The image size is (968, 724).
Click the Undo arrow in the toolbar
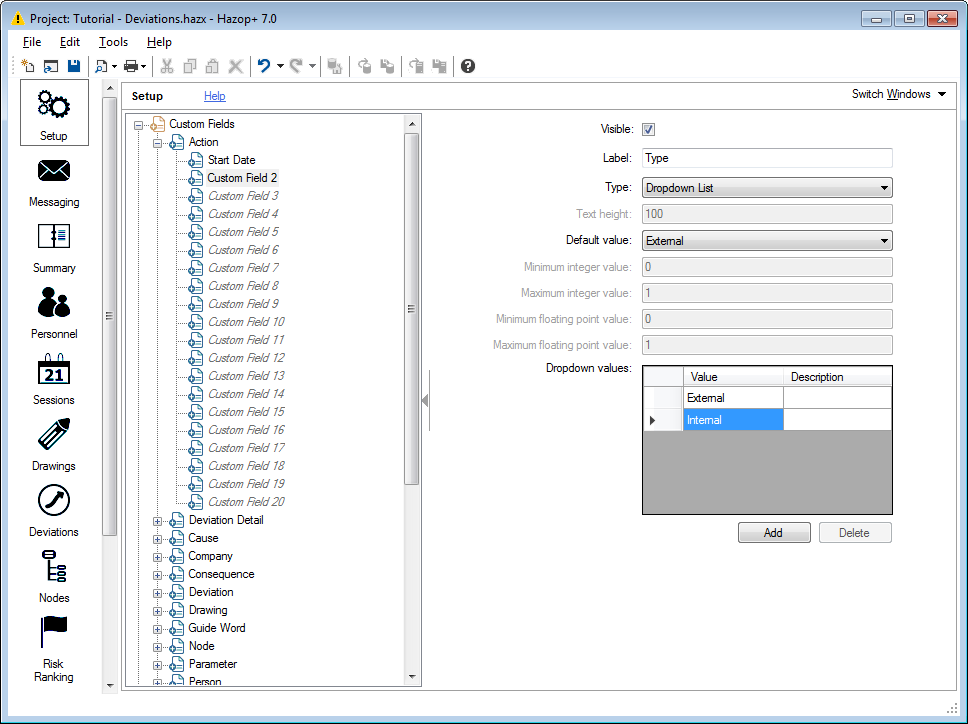click(264, 66)
